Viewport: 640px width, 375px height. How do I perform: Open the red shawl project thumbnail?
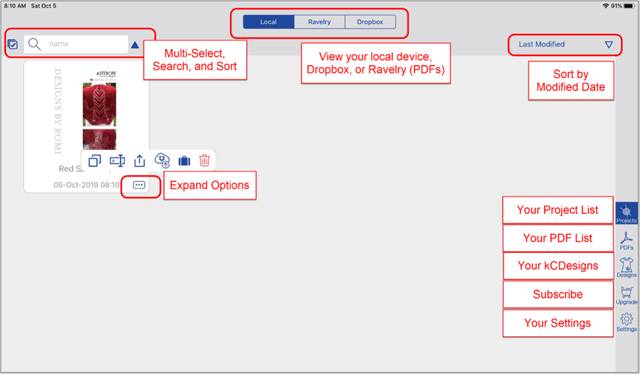100,110
